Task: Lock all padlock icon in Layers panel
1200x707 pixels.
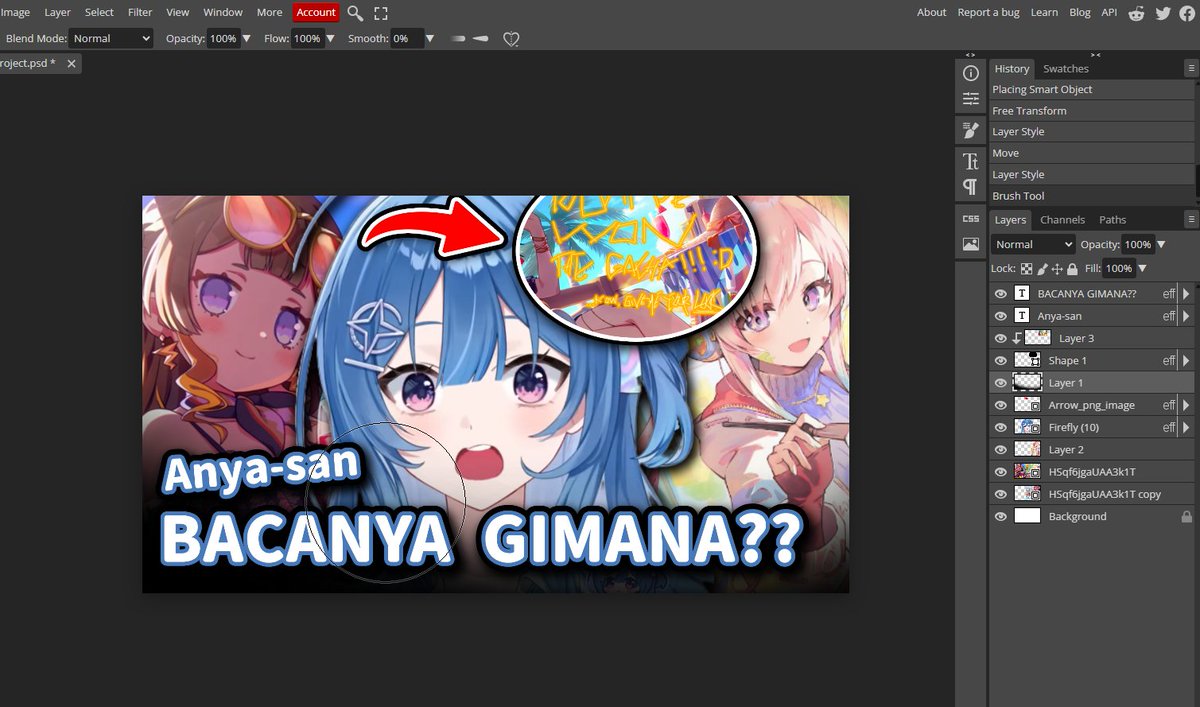Action: tap(1072, 269)
